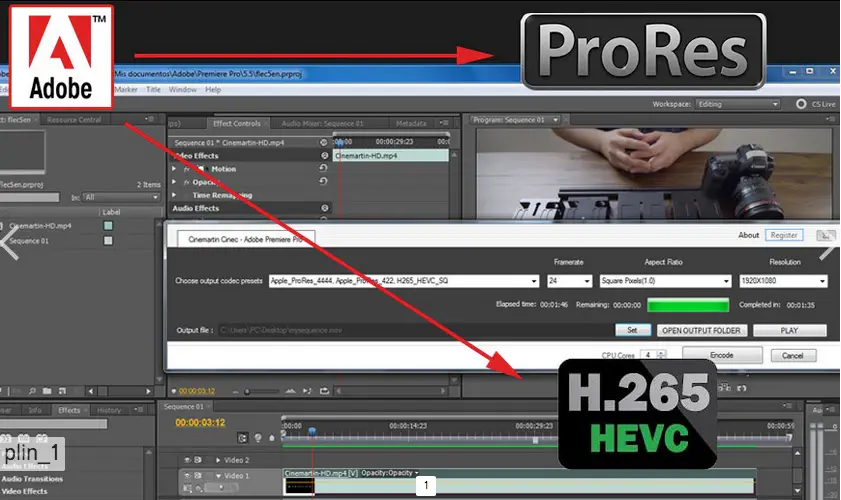Image resolution: width=841 pixels, height=500 pixels.
Task: Open the Window menu
Action: click(x=183, y=90)
